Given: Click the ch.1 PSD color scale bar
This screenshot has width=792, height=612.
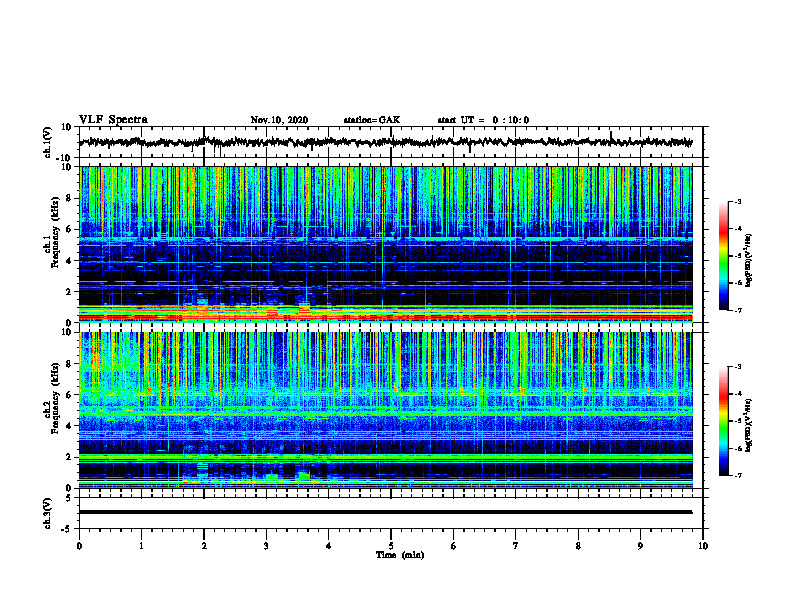Looking at the screenshot, I should tap(724, 256).
